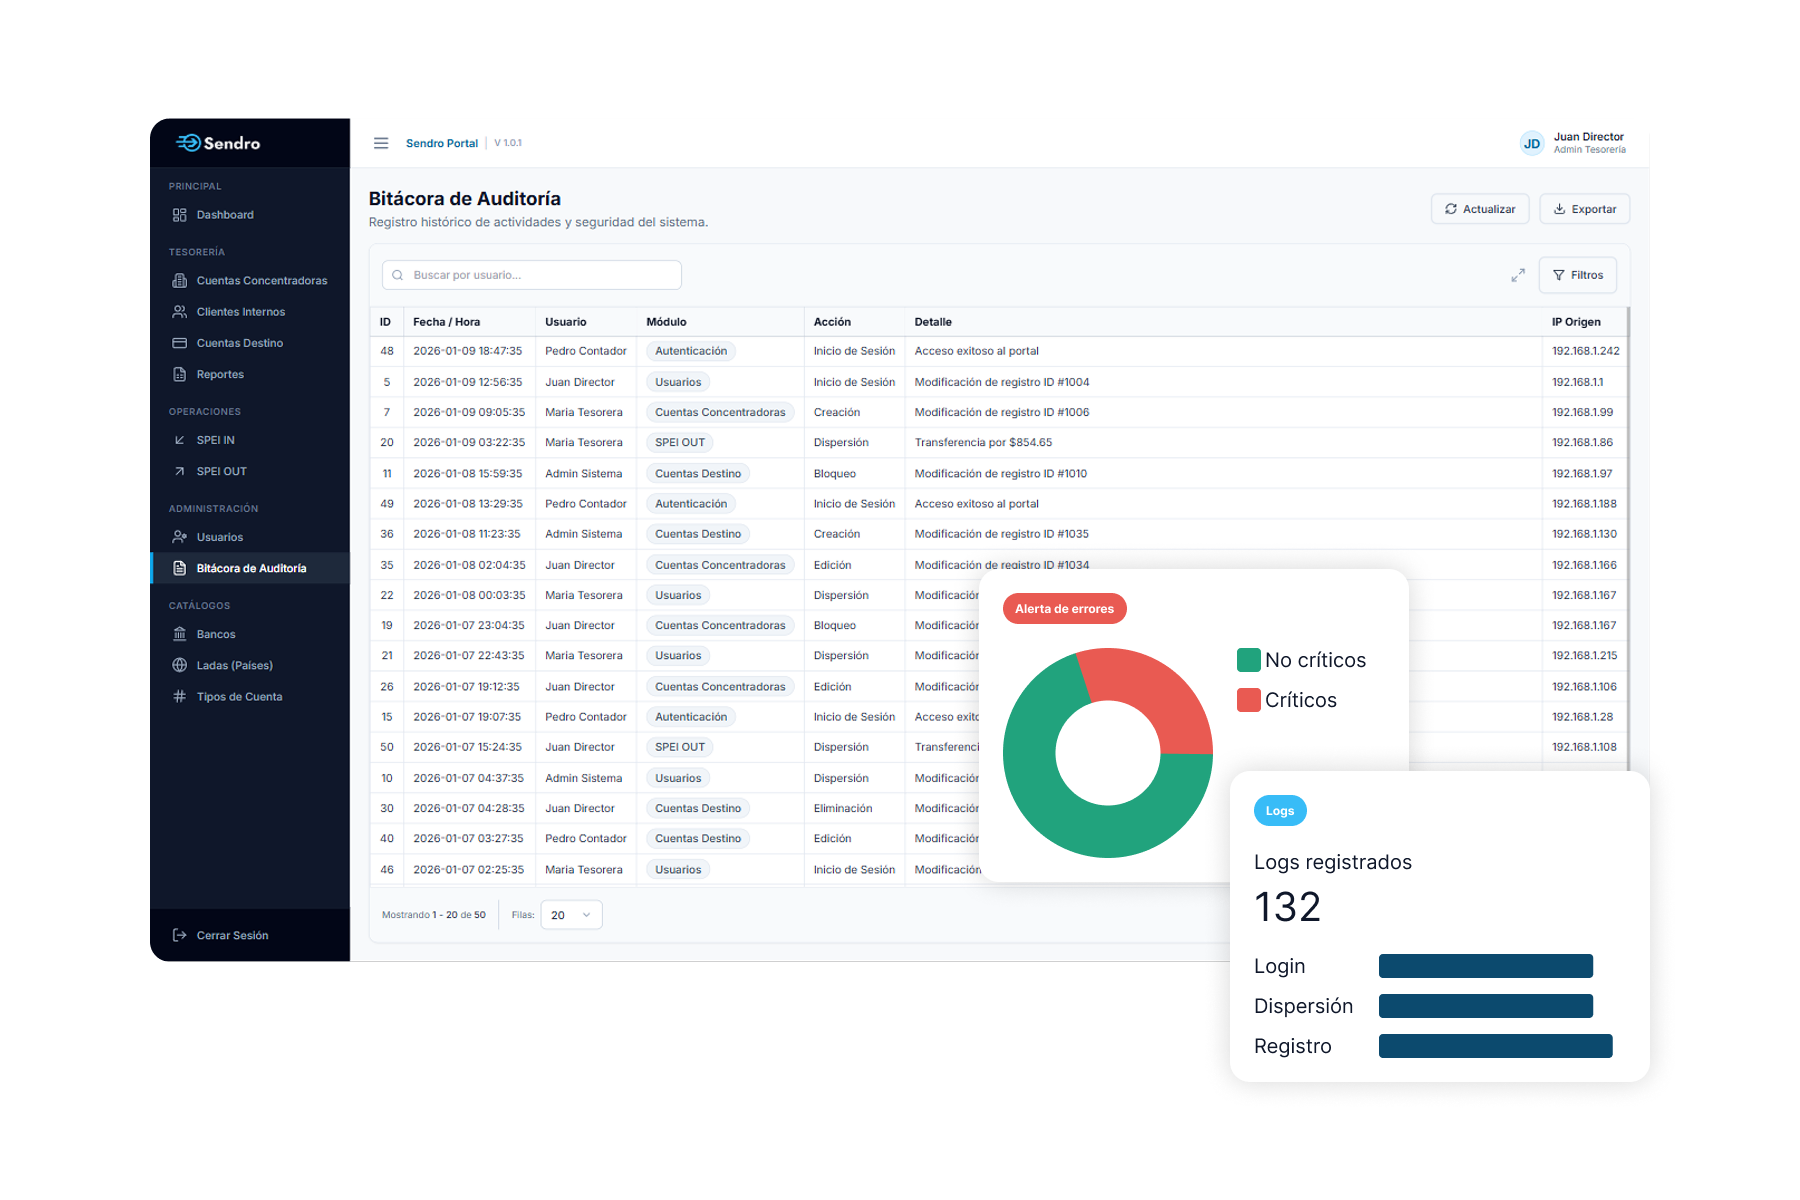
Task: Open Bancos from the sidebar
Action: 216,634
